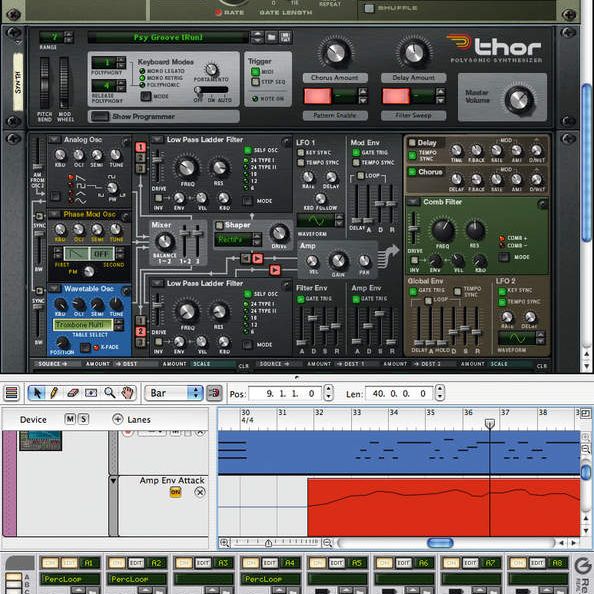594x594 pixels.
Task: Enable the Trigger MIDI button
Action: pyautogui.click(x=255, y=72)
